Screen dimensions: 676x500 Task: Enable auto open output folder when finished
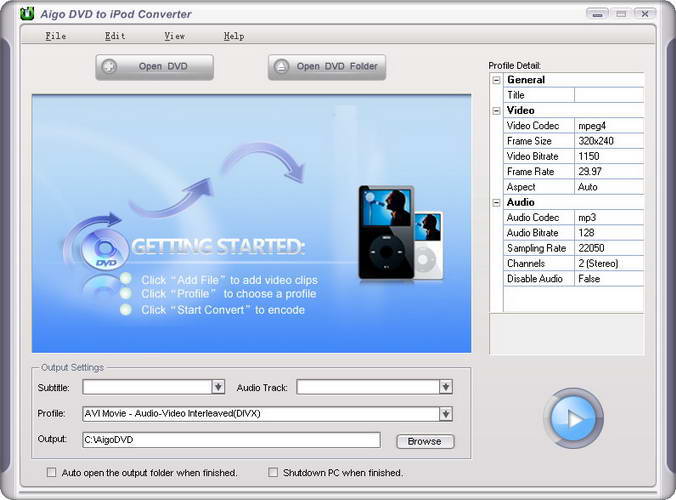point(51,472)
